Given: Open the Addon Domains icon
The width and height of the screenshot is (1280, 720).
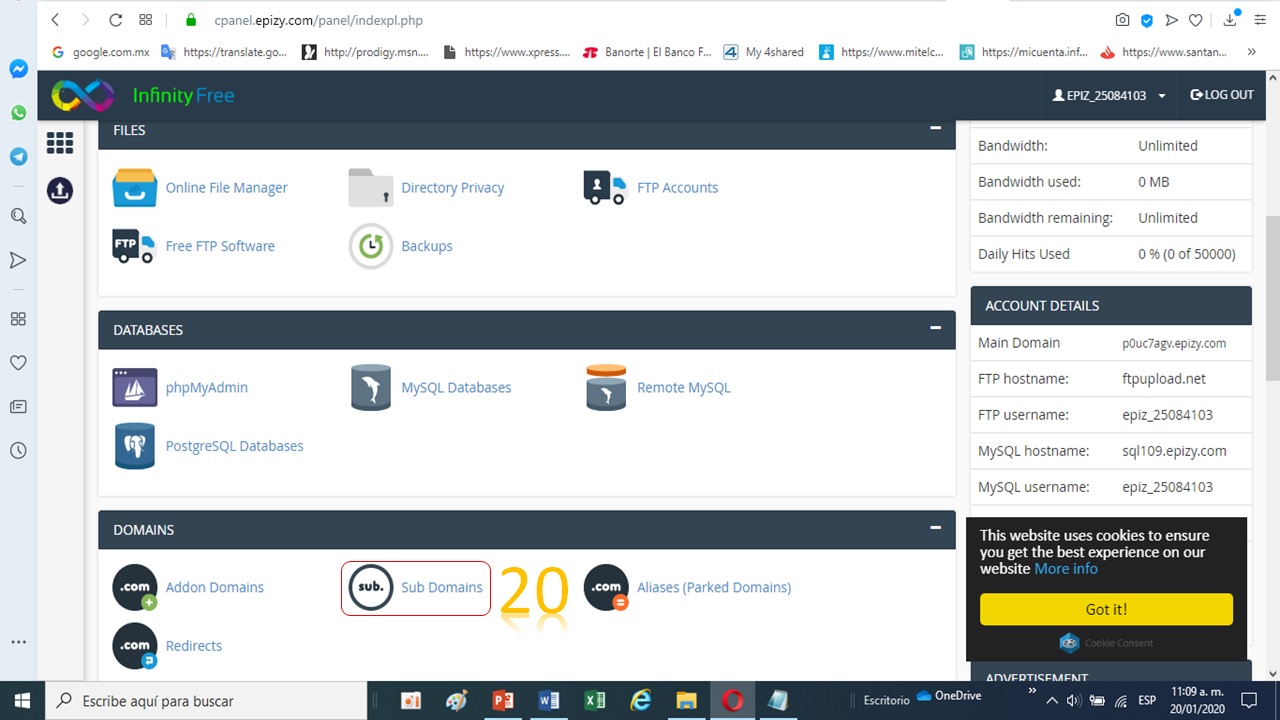Looking at the screenshot, I should pyautogui.click(x=134, y=588).
